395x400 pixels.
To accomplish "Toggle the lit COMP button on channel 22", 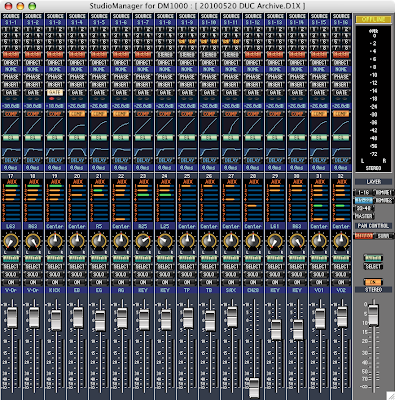I will [121, 114].
